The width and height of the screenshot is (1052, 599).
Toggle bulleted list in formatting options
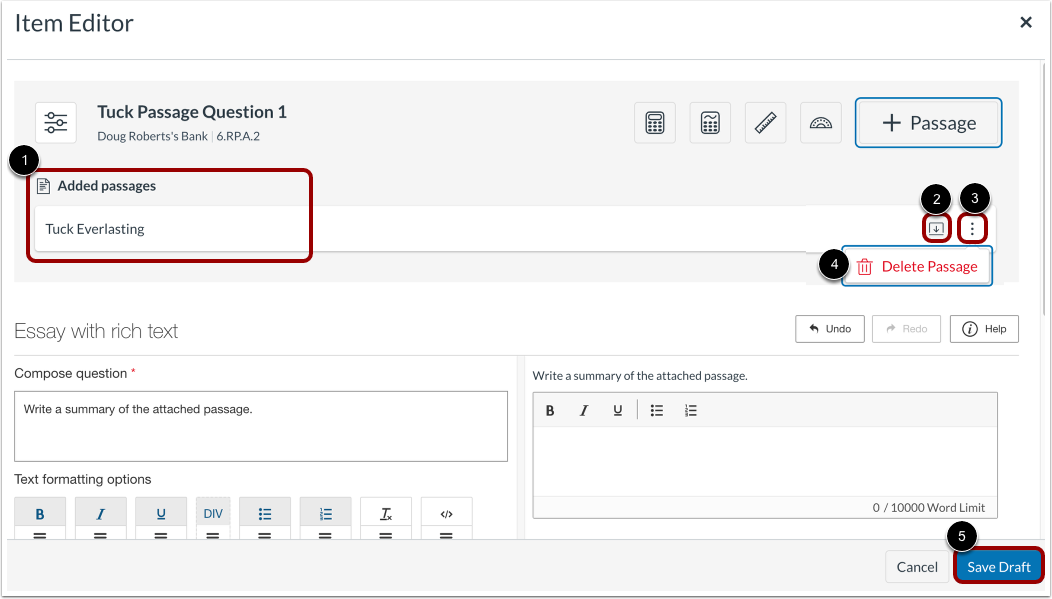[x=265, y=514]
